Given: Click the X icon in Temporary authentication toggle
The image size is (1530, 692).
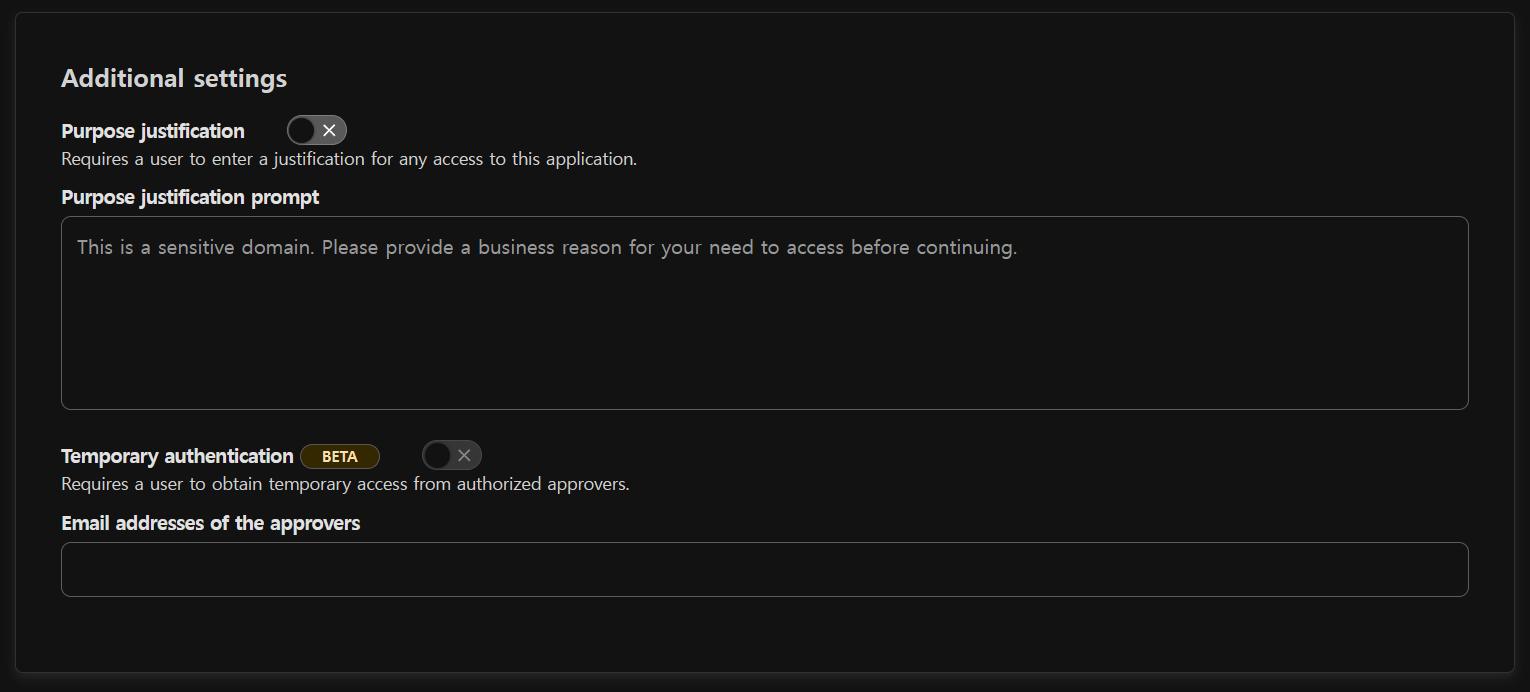Looking at the screenshot, I should [x=464, y=456].
